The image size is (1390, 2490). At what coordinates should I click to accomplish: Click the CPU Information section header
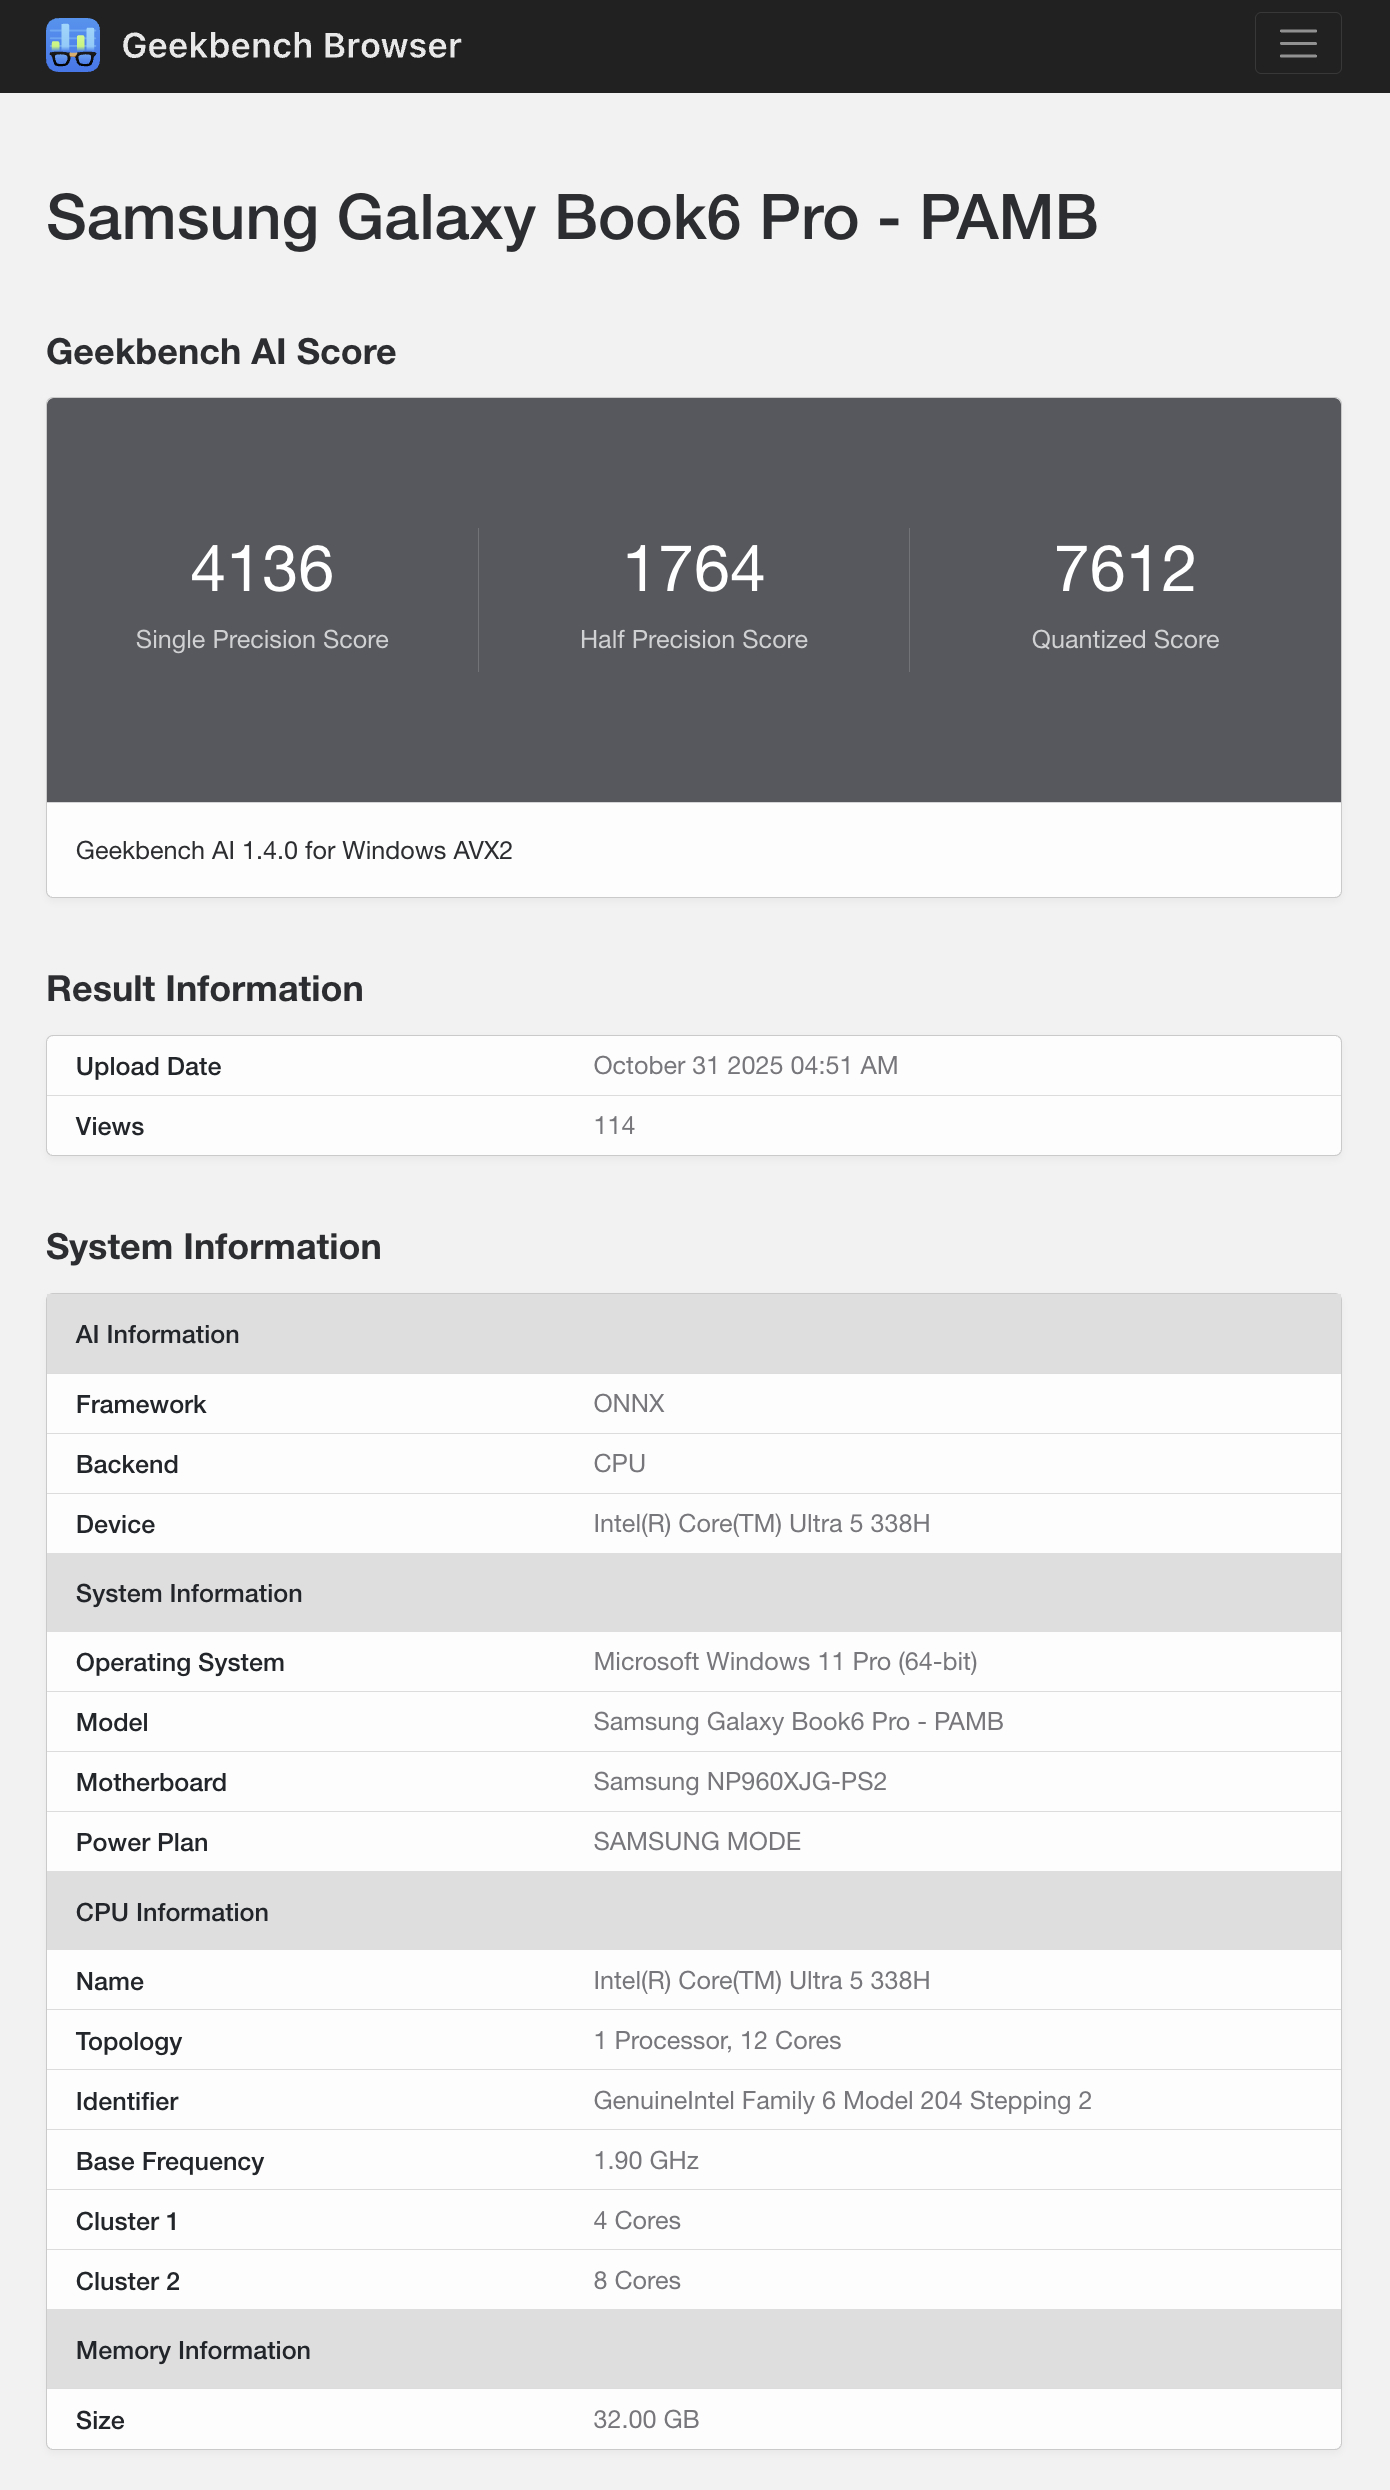172,1912
